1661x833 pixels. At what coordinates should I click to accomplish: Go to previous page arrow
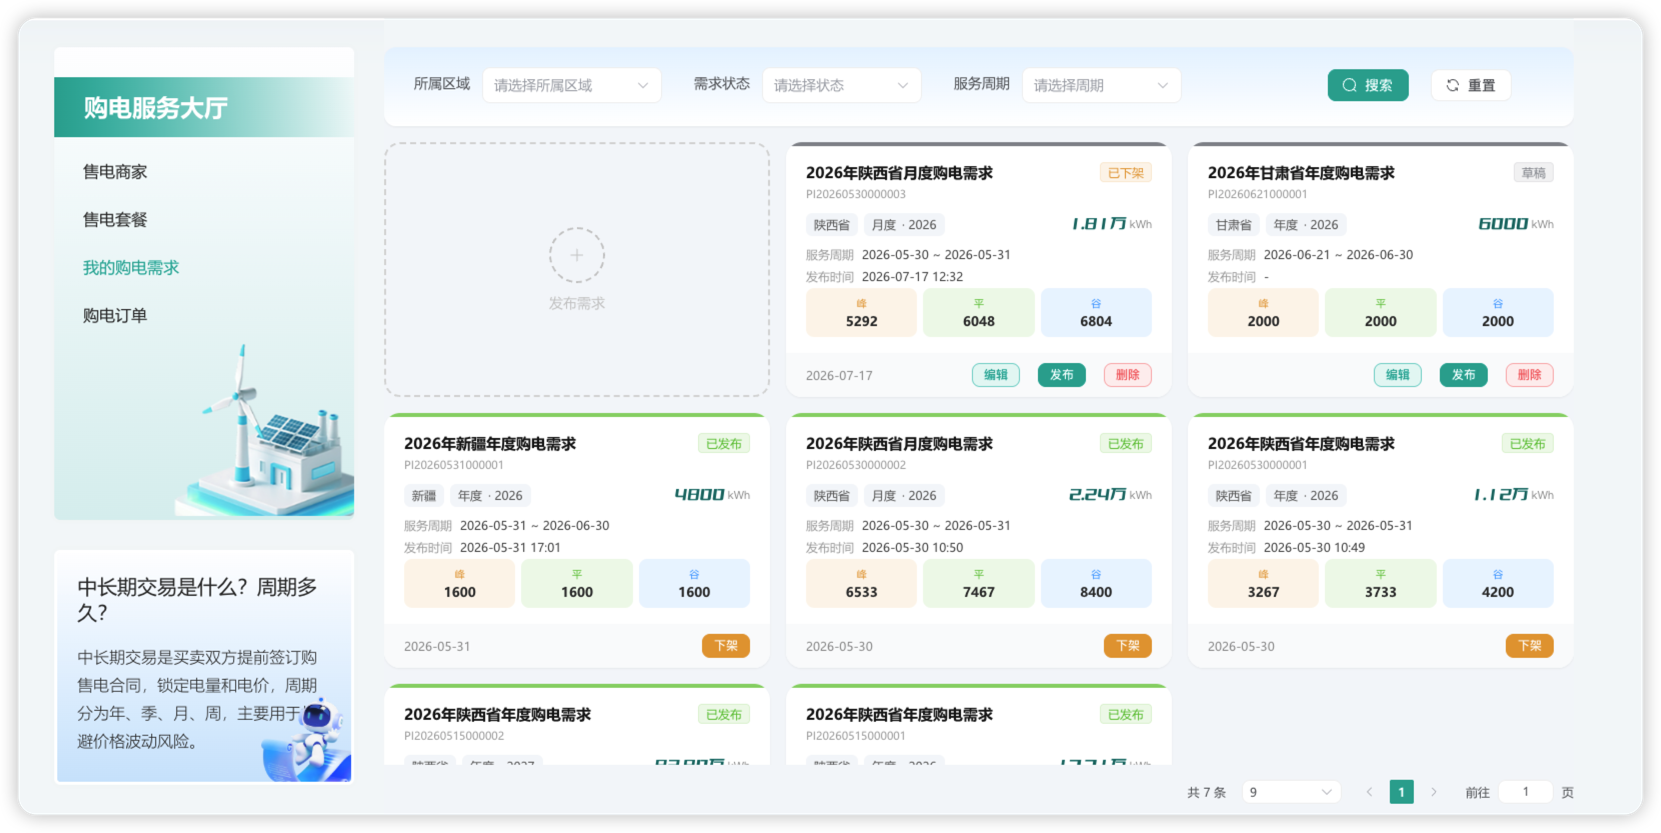click(x=1369, y=792)
